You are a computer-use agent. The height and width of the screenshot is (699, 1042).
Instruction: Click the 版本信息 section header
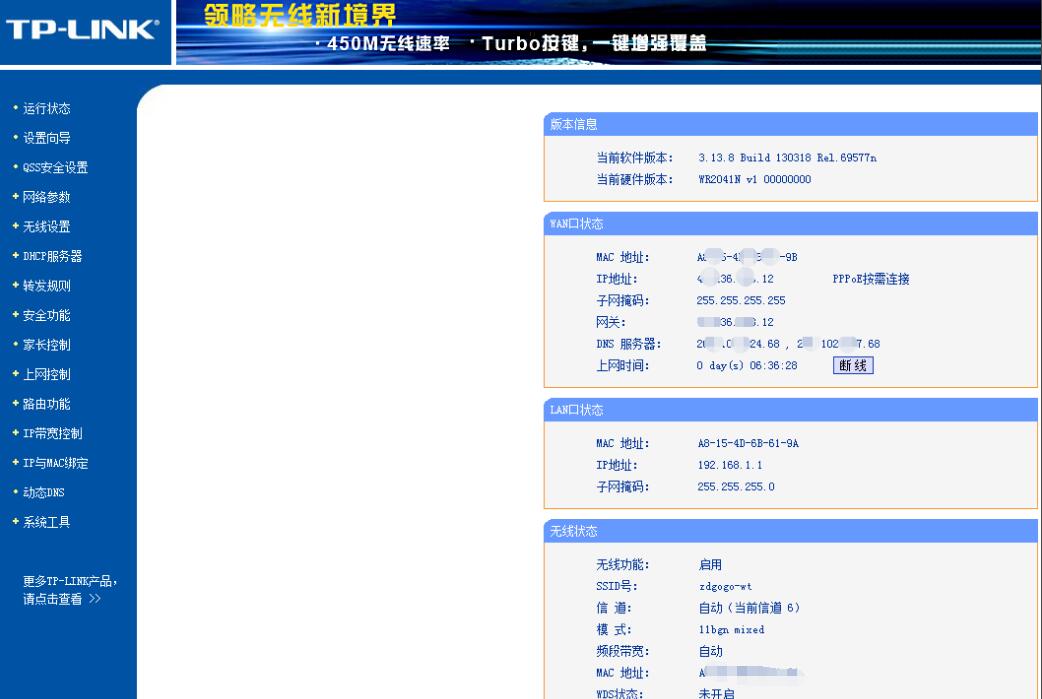(790, 124)
